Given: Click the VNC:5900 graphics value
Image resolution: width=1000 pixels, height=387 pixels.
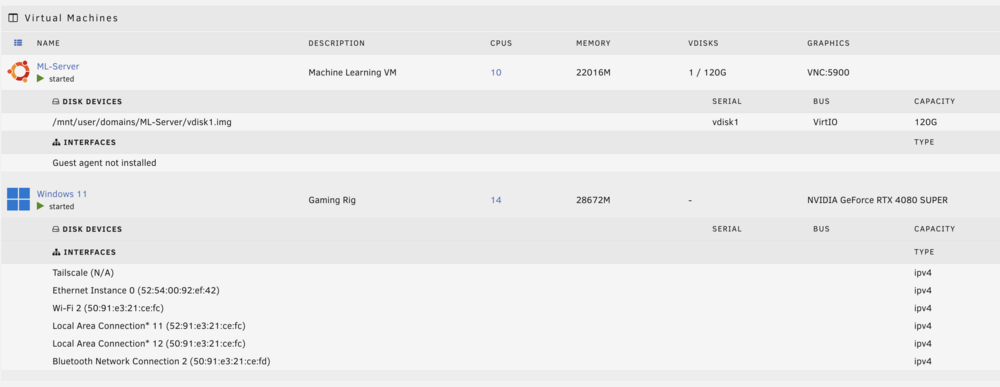Looking at the screenshot, I should 828,73.
